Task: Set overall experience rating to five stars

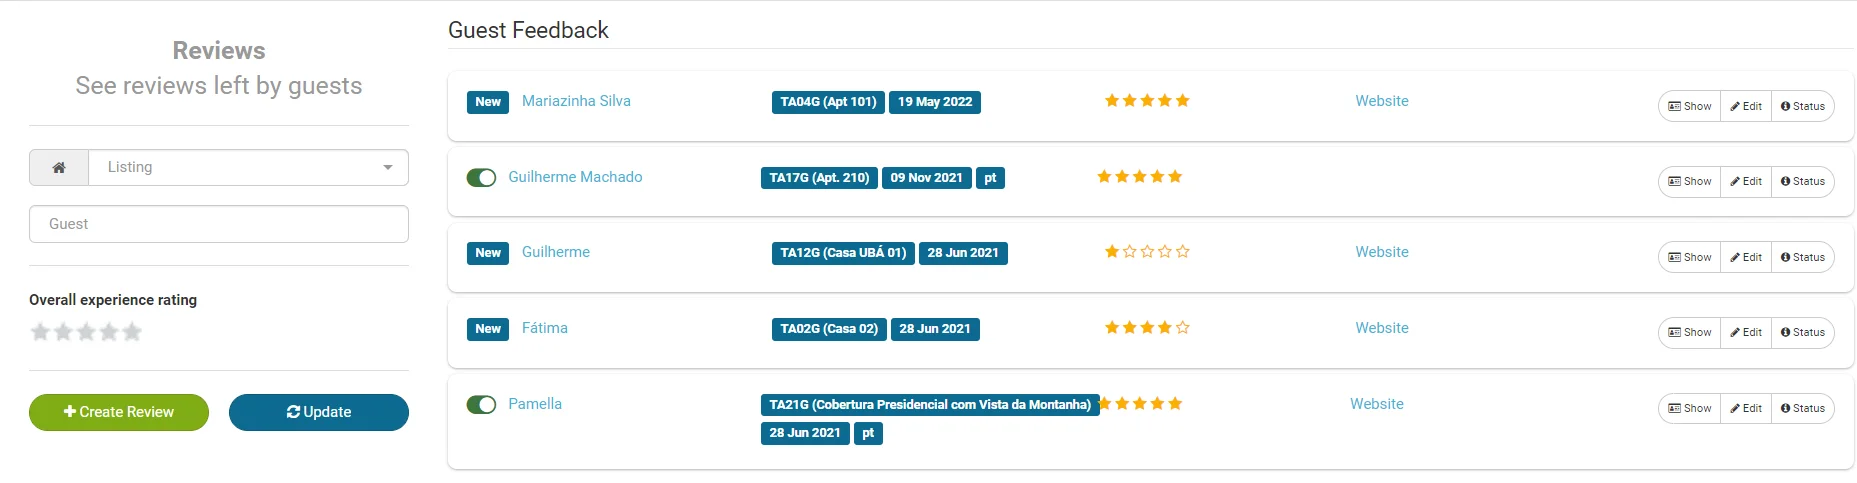Action: pos(132,332)
